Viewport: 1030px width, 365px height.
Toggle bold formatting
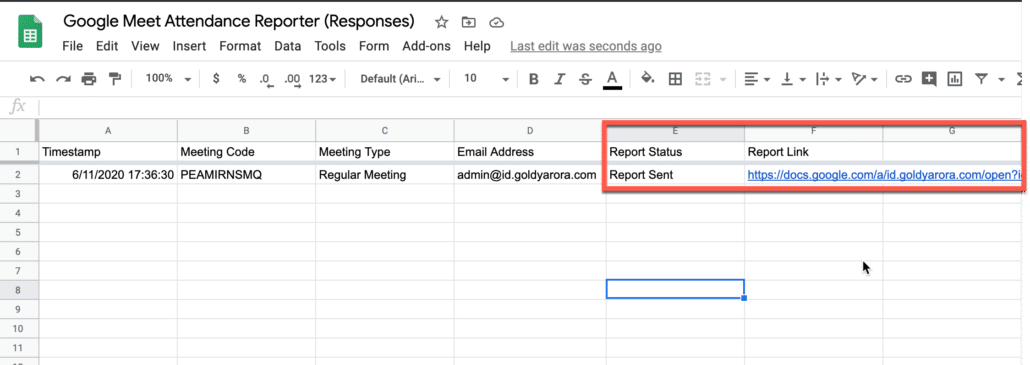(x=533, y=79)
